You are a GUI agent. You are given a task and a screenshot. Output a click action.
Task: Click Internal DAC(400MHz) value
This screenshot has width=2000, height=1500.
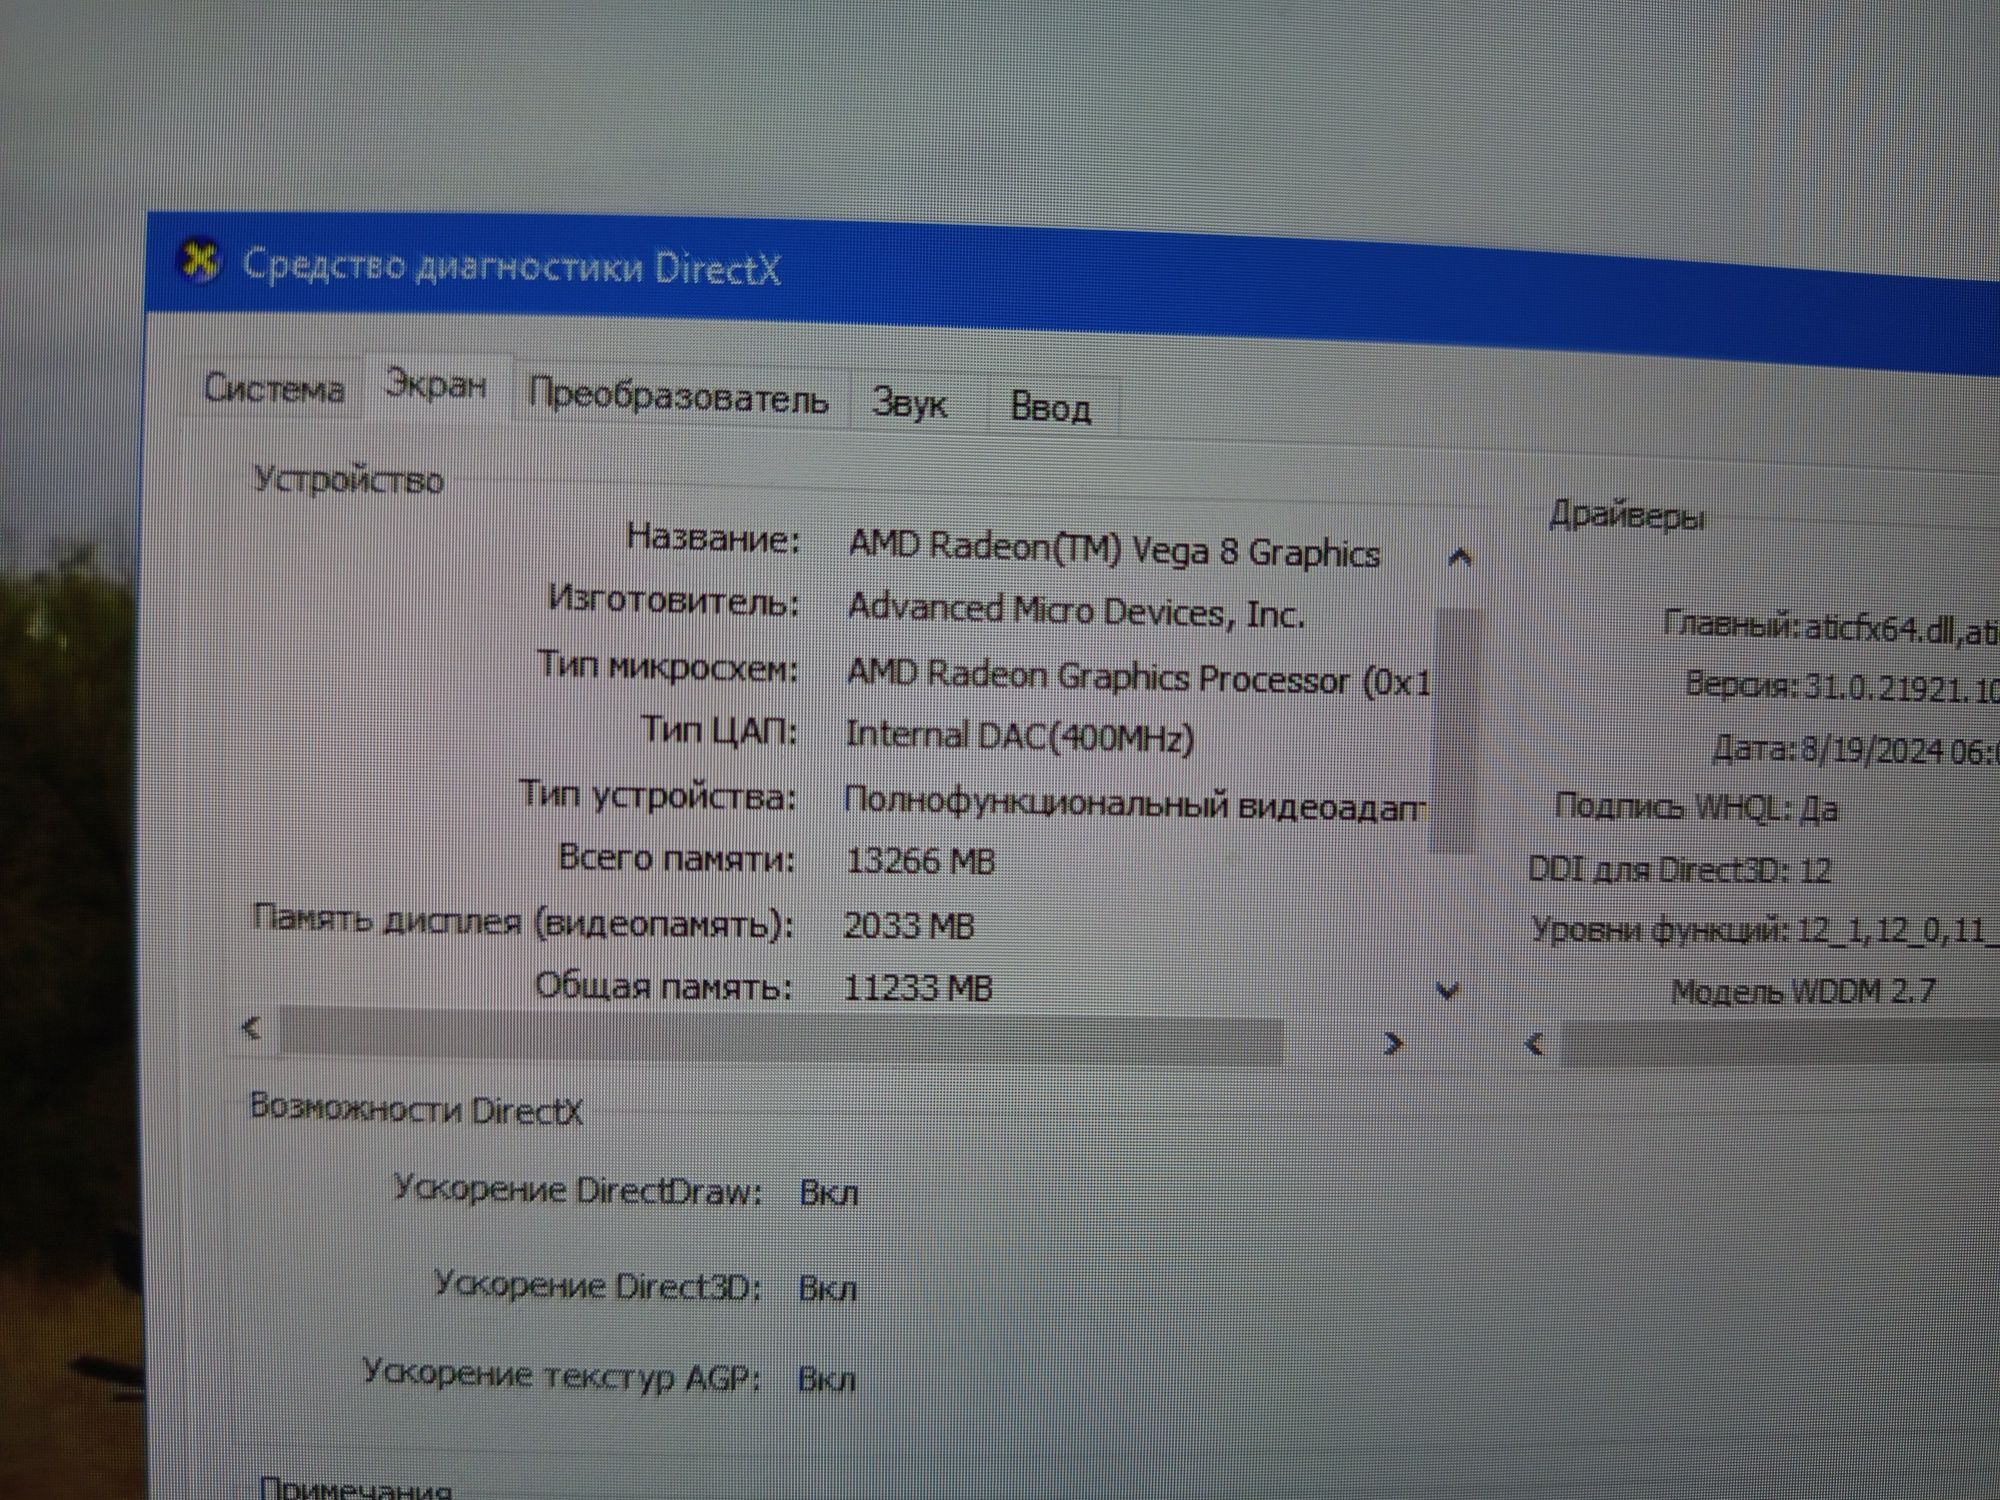pos(1020,736)
